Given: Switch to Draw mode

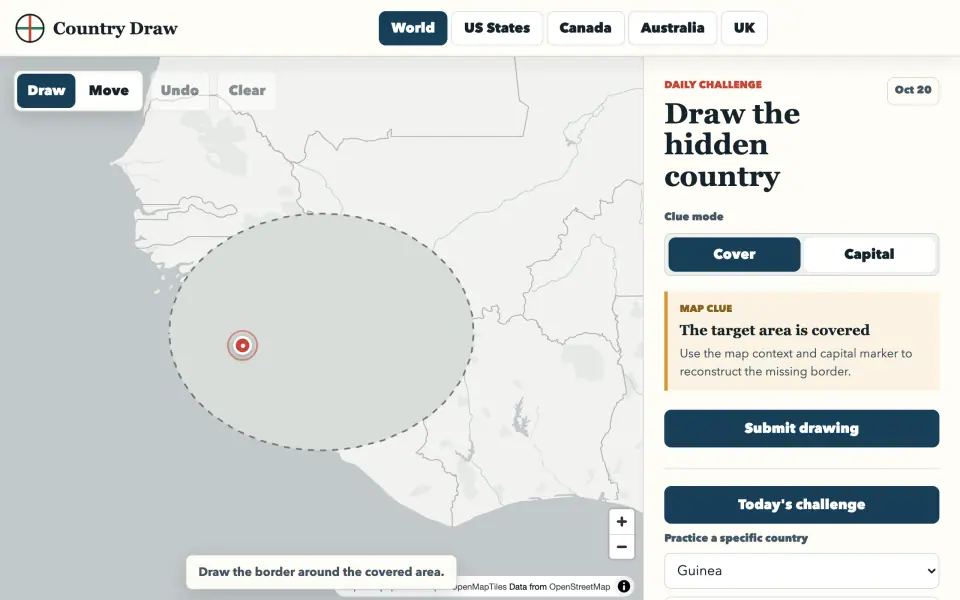Looking at the screenshot, I should point(47,91).
